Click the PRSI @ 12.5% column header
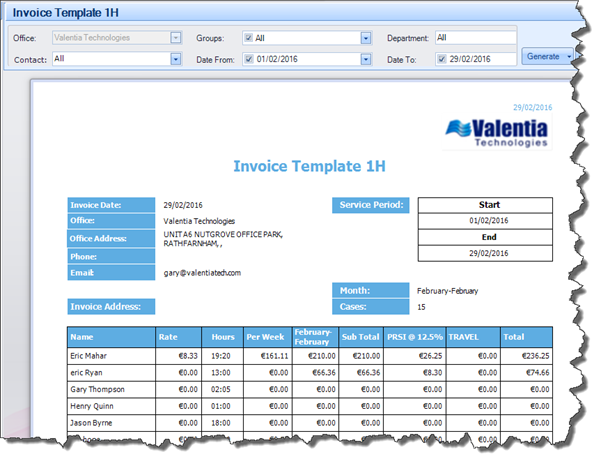Viewport: 601px width, 464px height. 415,337
